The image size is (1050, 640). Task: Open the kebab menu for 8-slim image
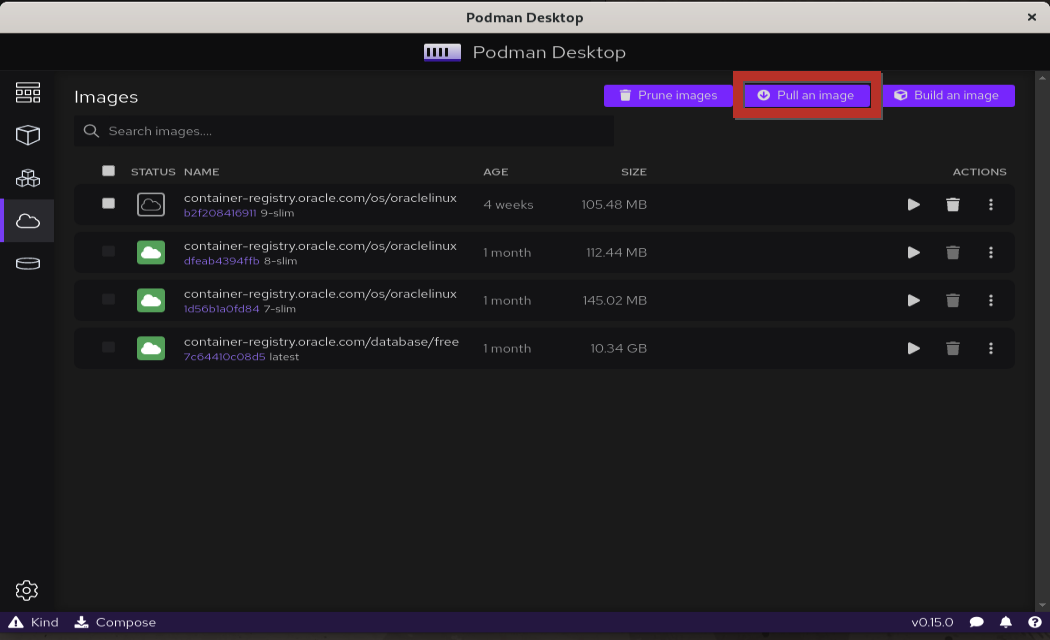tap(991, 253)
